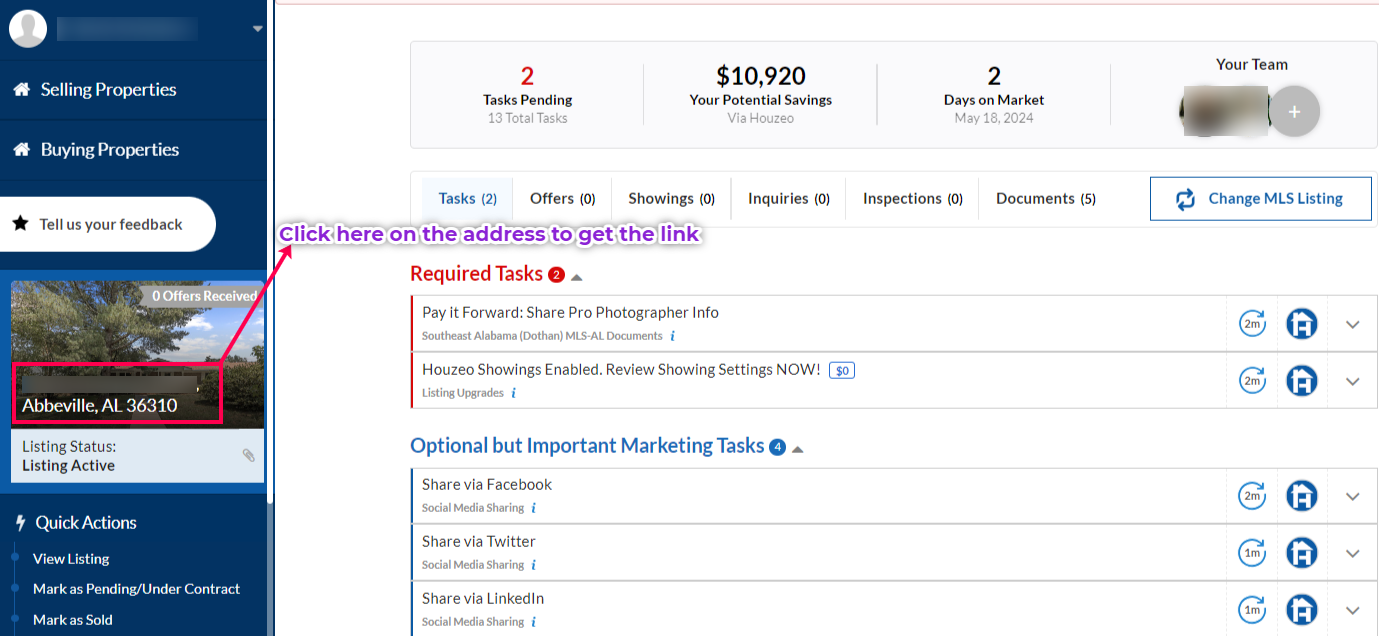Click the Abbeville, AL 36310 property address
Screen dimensions: 1379x636
point(100,405)
